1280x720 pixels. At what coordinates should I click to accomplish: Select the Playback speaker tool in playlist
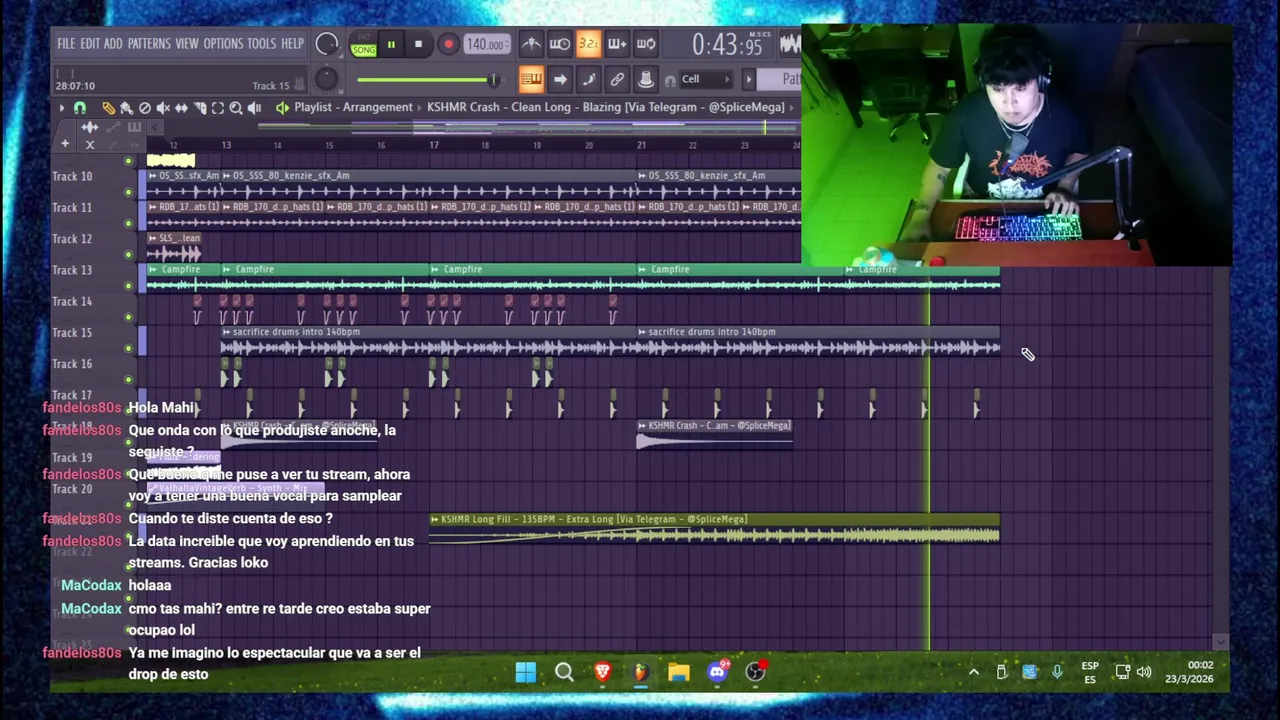pos(254,108)
